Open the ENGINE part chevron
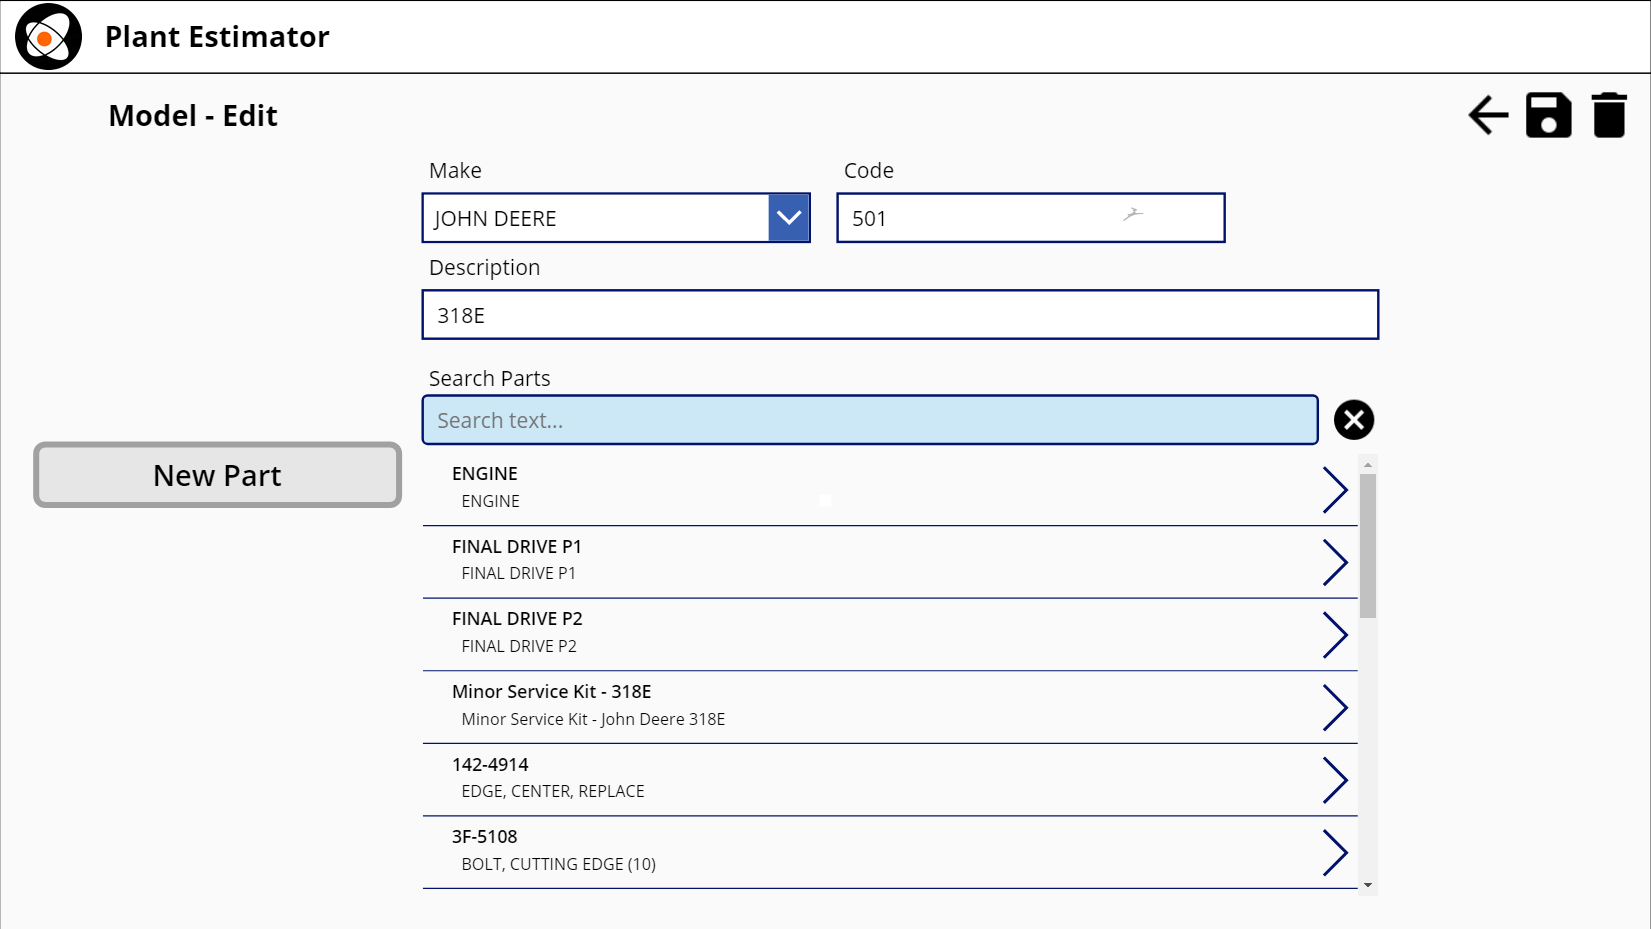Image resolution: width=1651 pixels, height=929 pixels. [x=1335, y=490]
